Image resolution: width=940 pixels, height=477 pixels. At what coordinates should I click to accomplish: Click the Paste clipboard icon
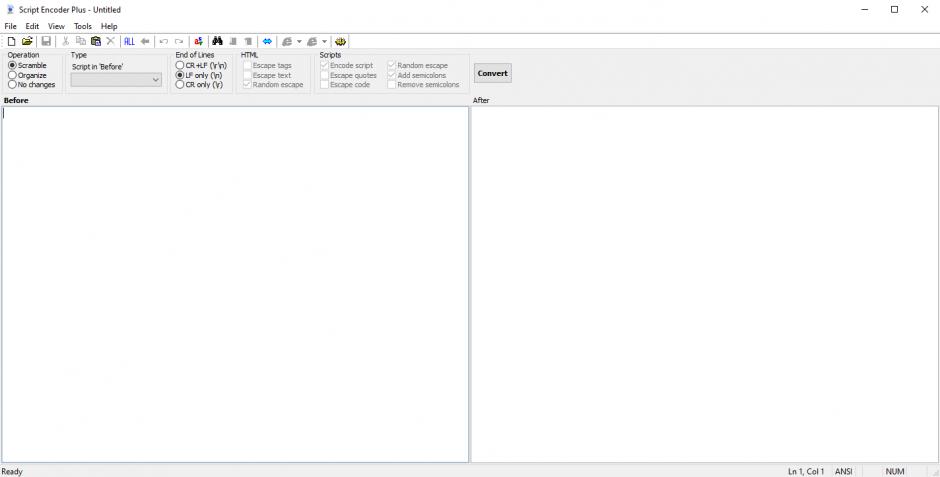[x=96, y=41]
